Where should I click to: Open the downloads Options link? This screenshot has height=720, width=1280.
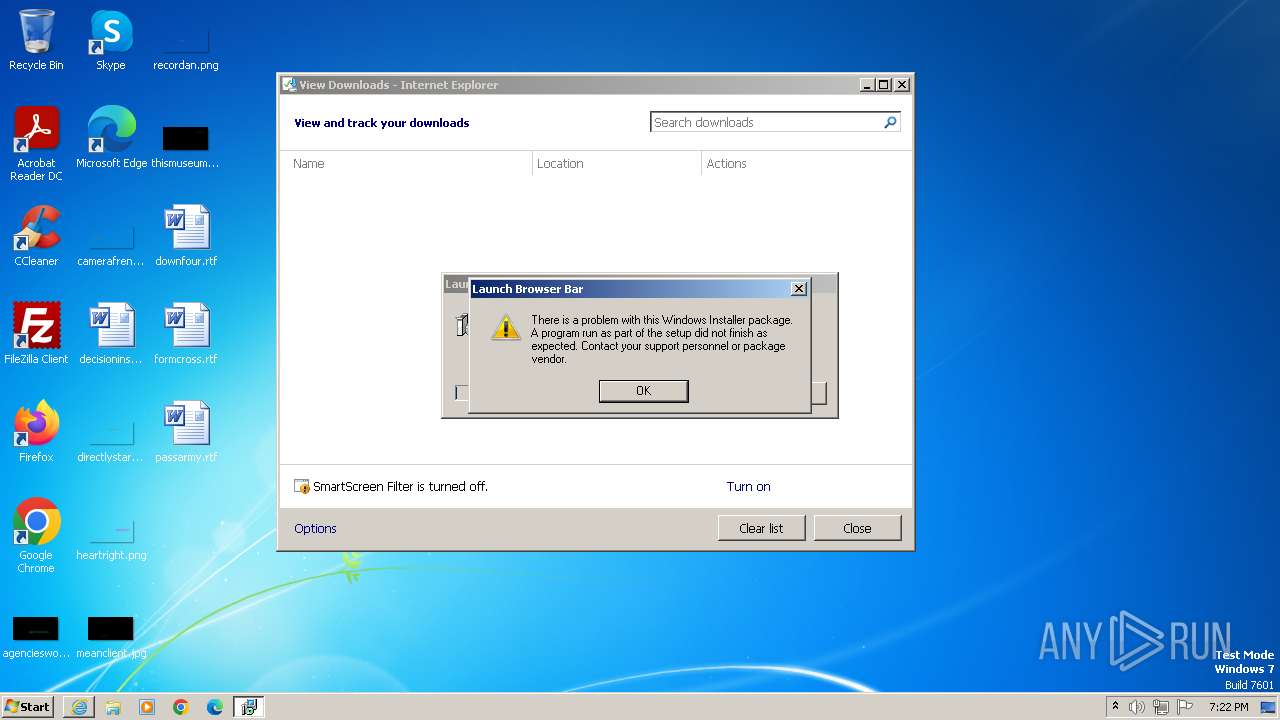pos(315,528)
